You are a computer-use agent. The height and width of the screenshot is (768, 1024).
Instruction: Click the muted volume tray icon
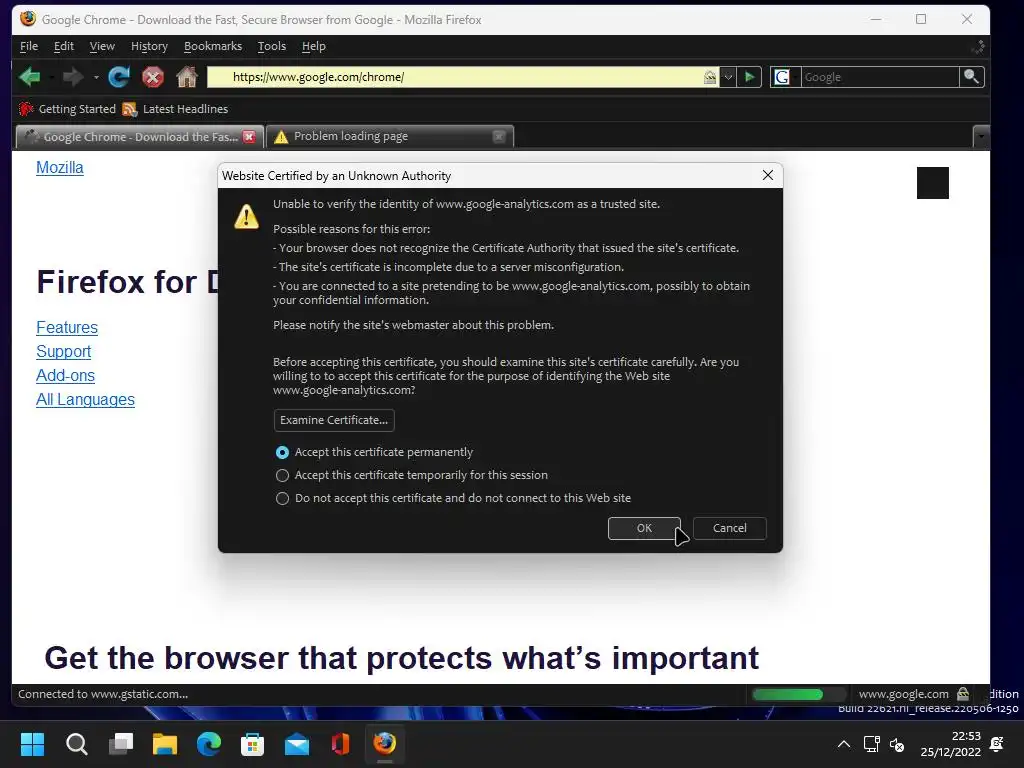(897, 744)
